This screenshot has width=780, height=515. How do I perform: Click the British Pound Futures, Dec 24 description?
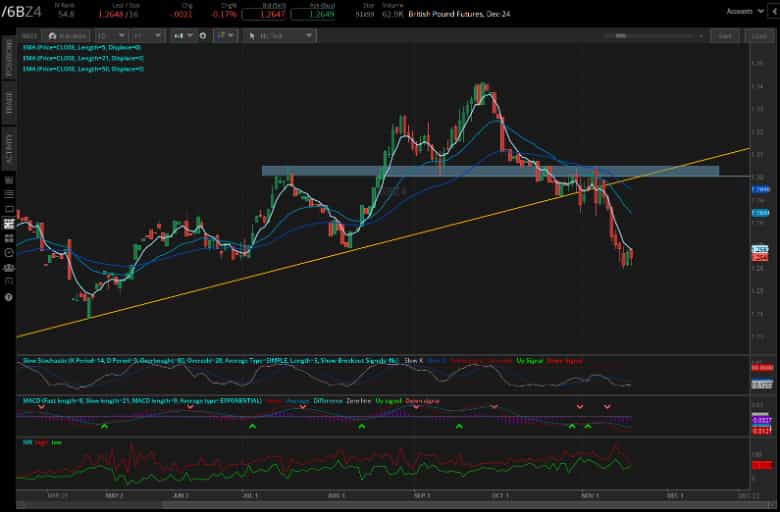459,14
